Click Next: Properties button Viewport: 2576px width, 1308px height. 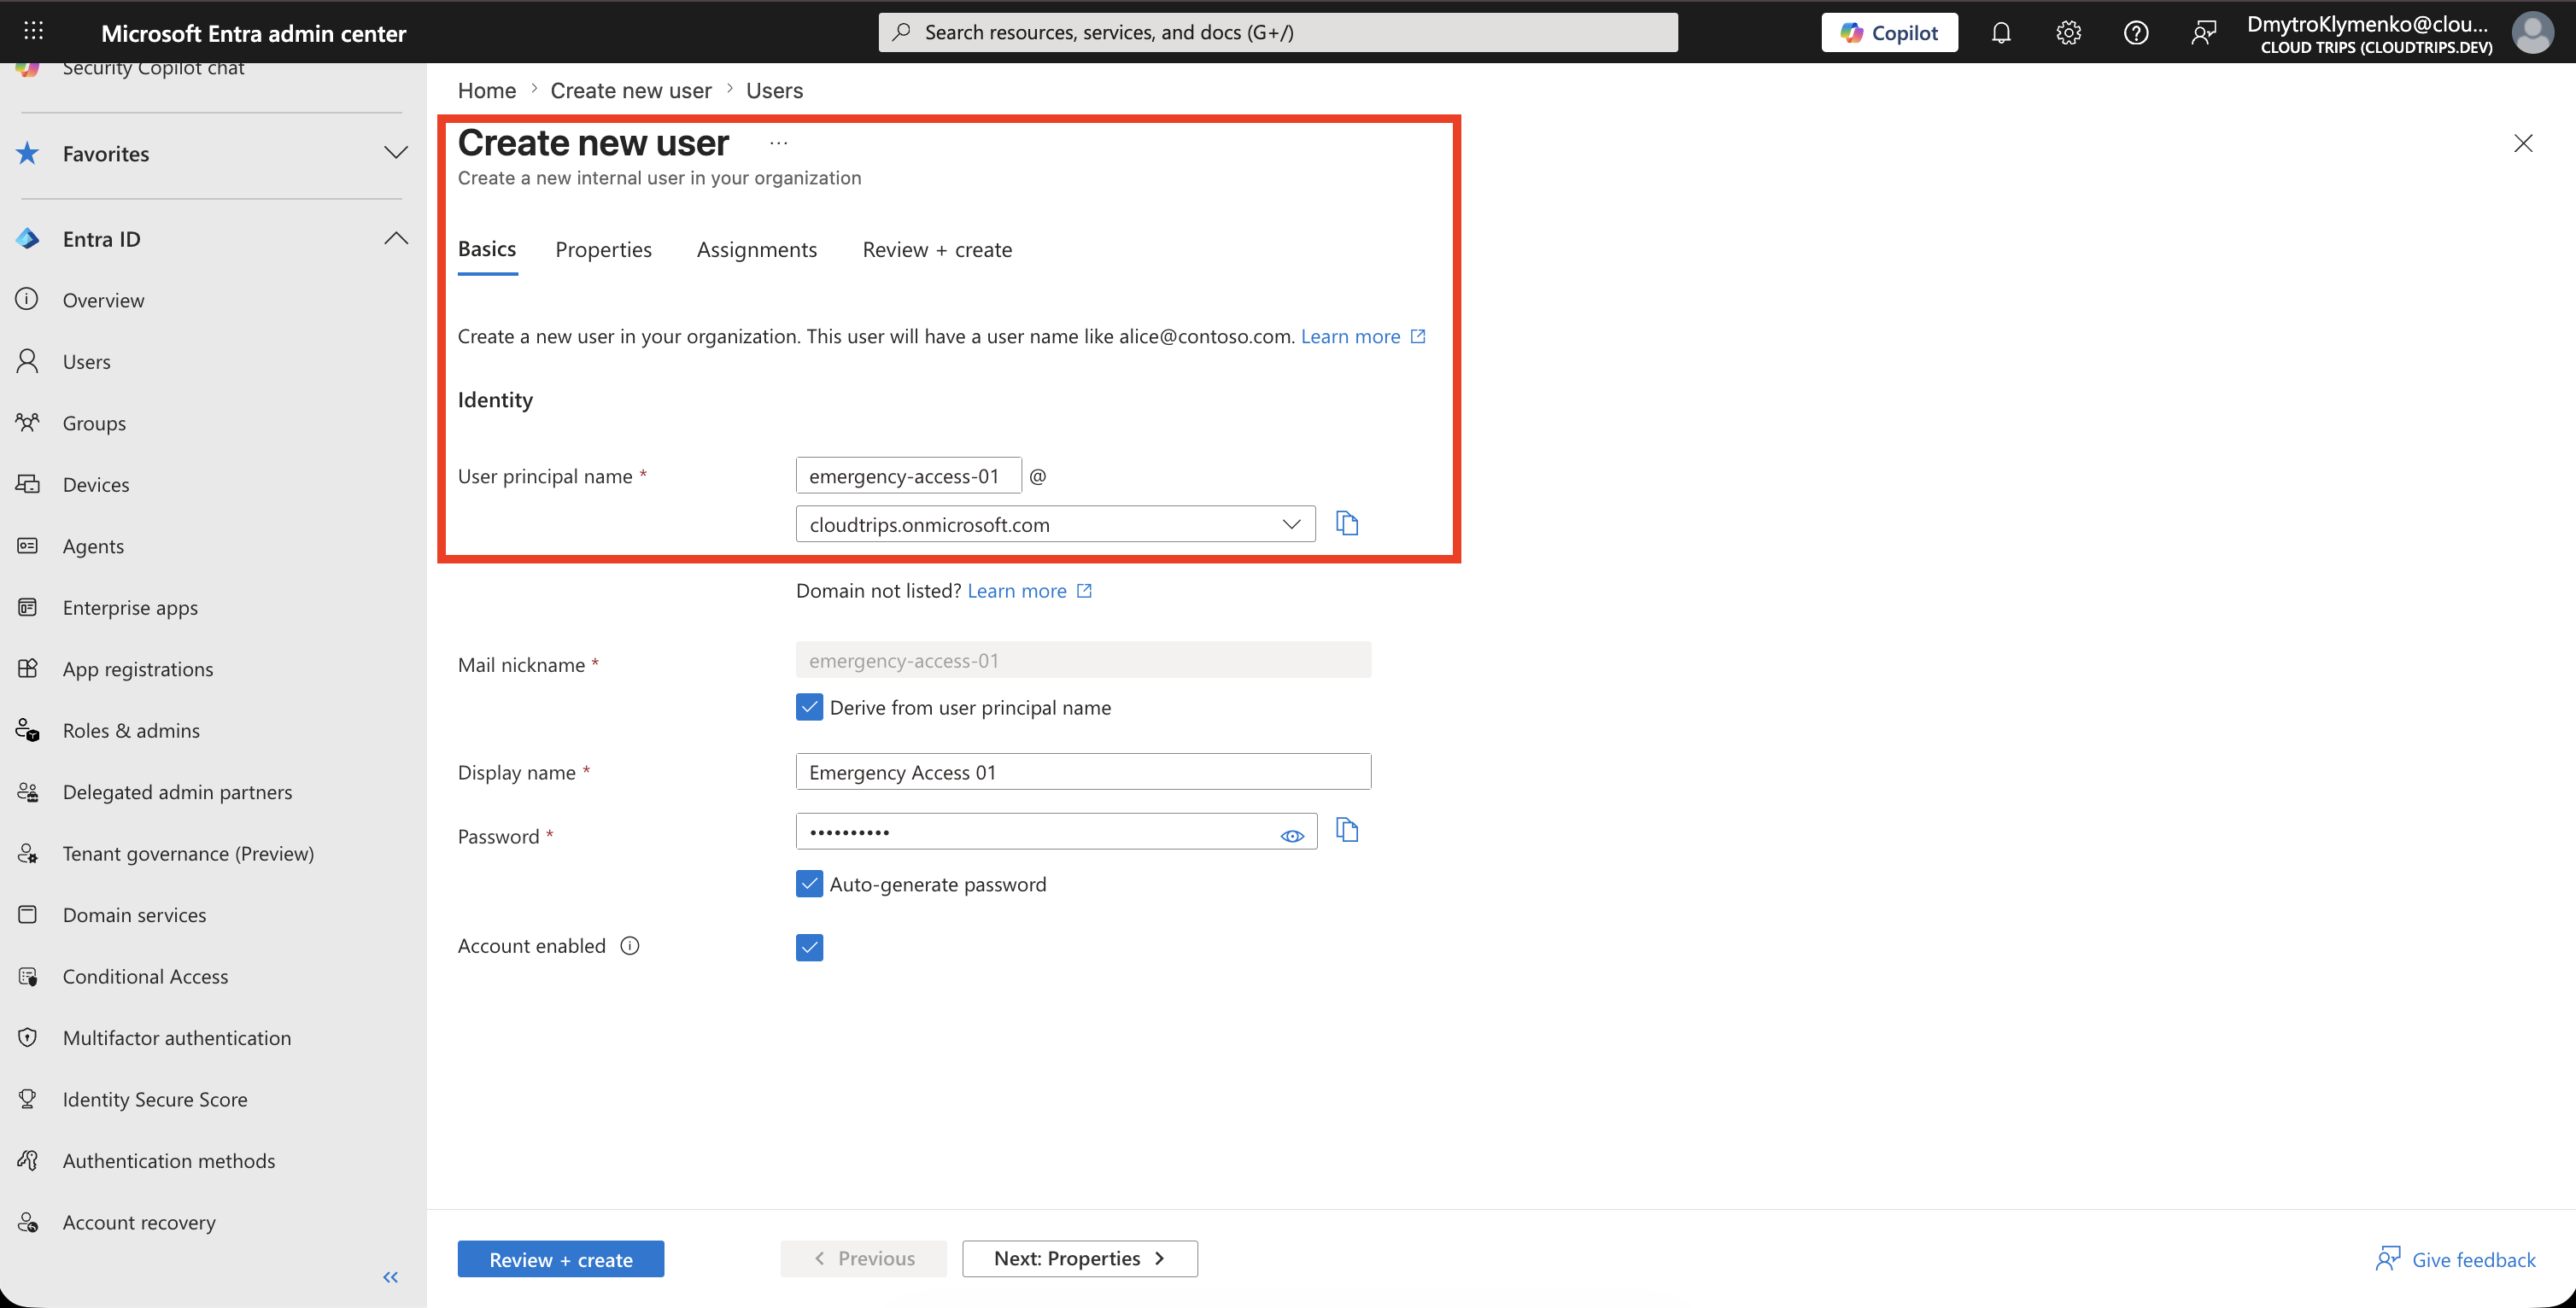click(1080, 1258)
